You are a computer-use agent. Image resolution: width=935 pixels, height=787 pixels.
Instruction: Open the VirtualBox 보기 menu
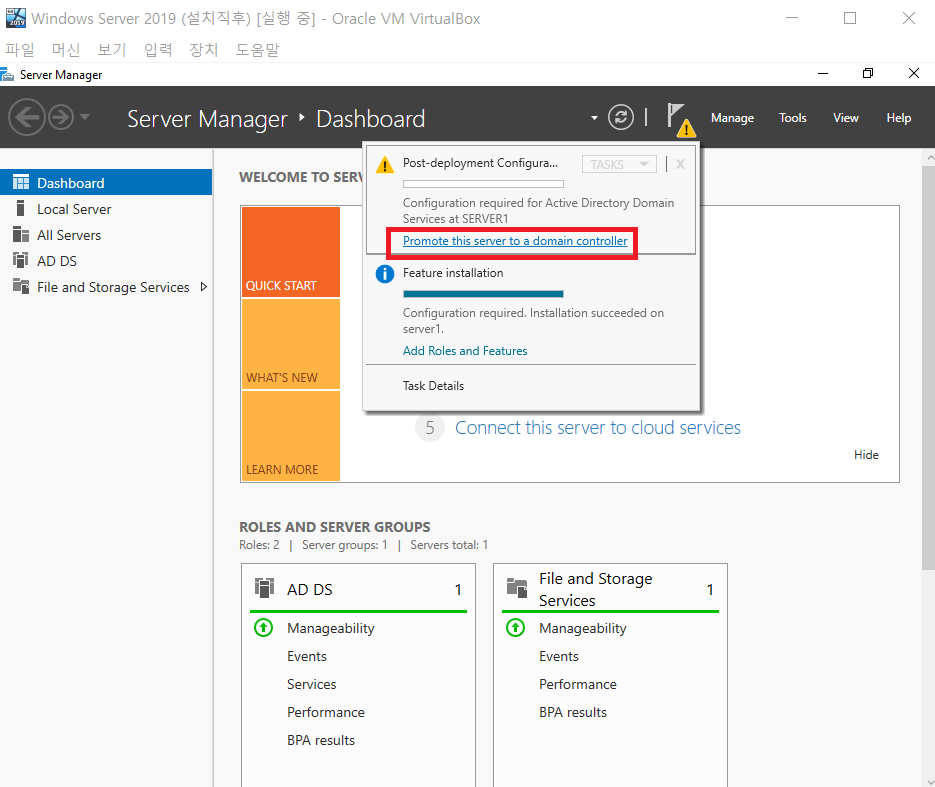tap(112, 50)
